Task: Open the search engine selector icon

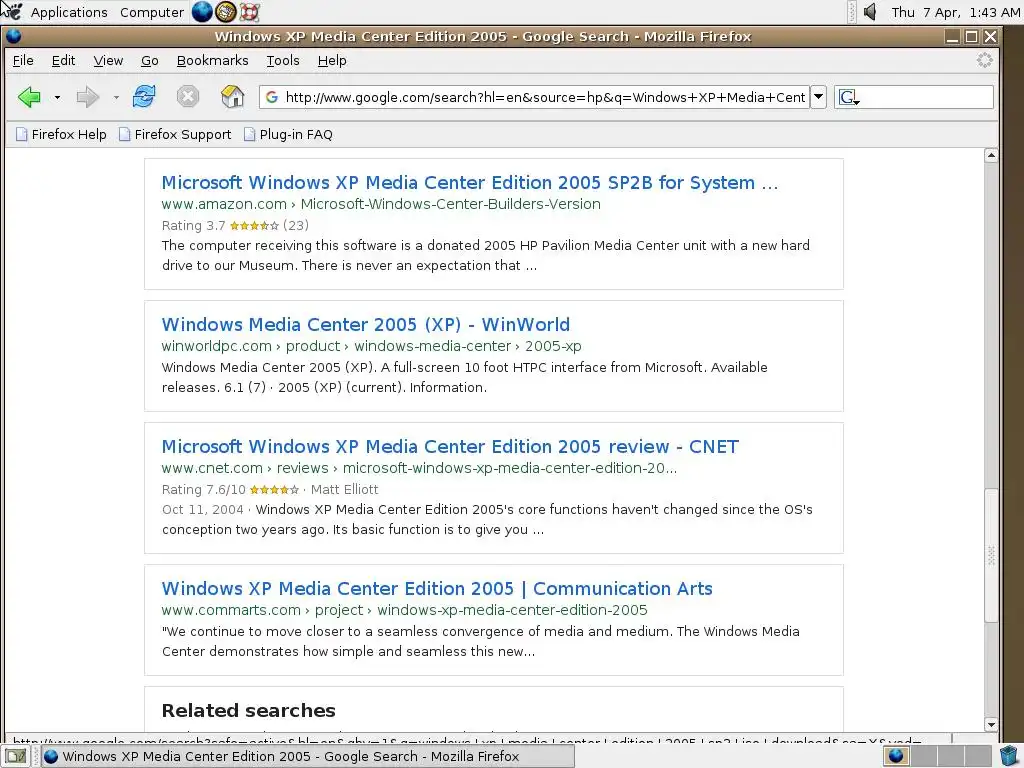Action: [x=848, y=97]
